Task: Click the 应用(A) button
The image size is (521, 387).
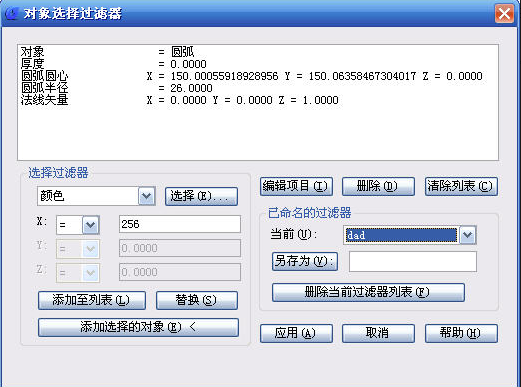Action: tap(296, 333)
